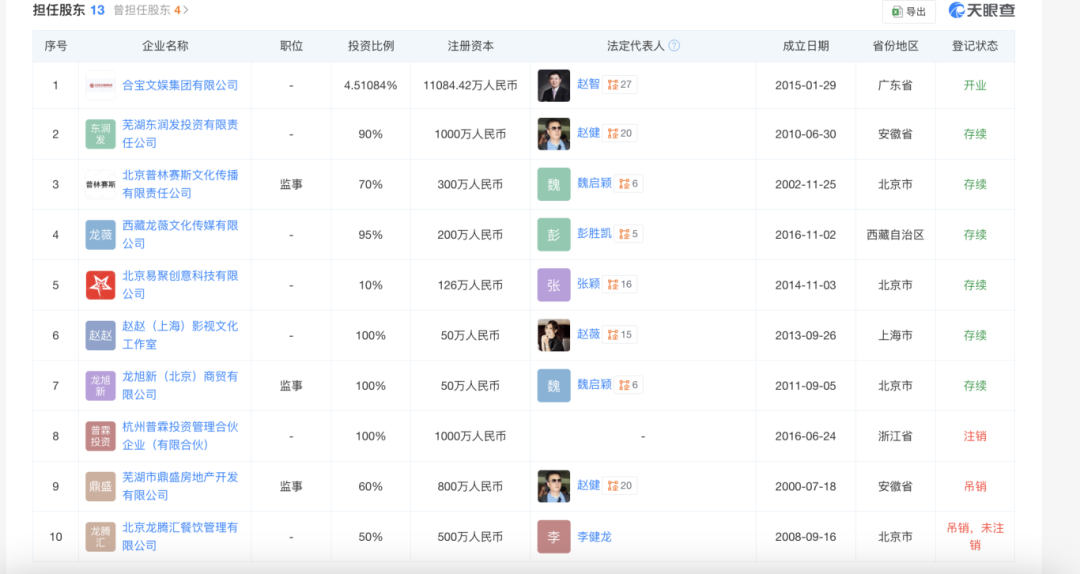Viewport: 1080px width, 574px height.
Task: Click the 龙薇 company logo tile
Action: pyautogui.click(x=101, y=234)
